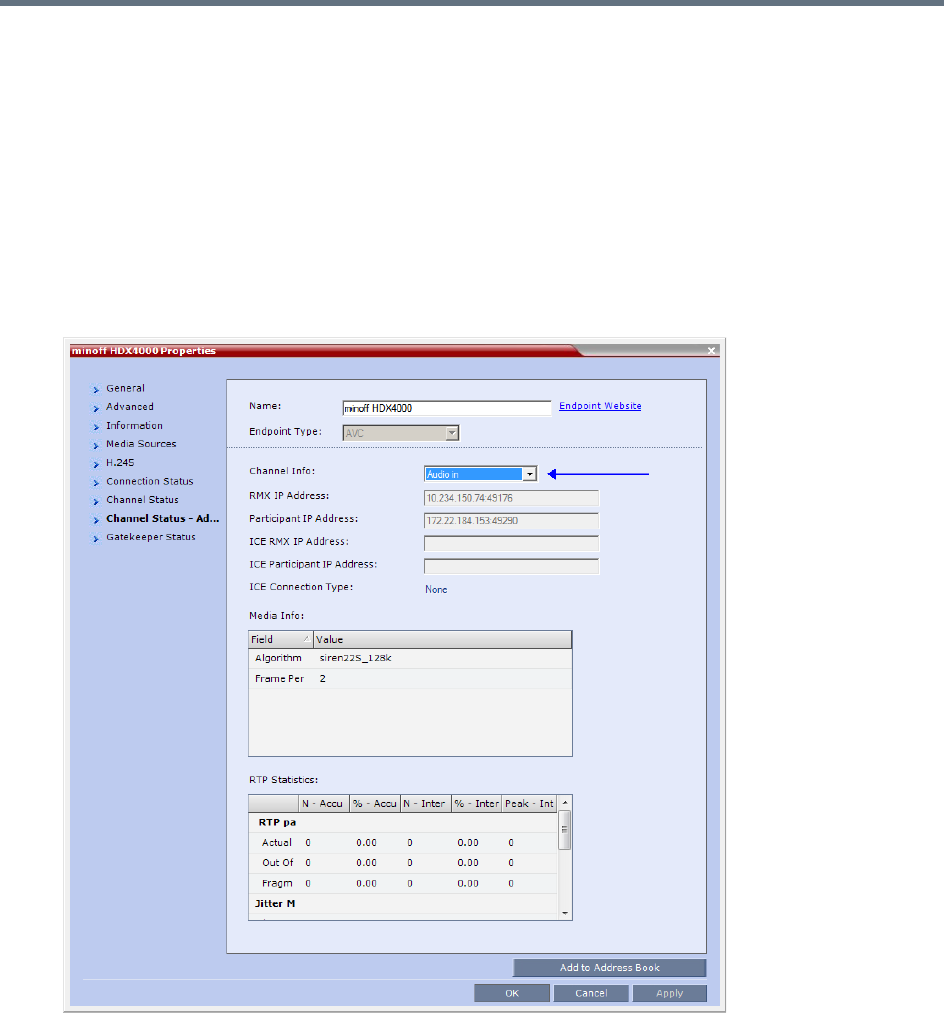Viewport: 944px width, 1013px height.
Task: Go to the Advanced section
Action: [x=130, y=406]
